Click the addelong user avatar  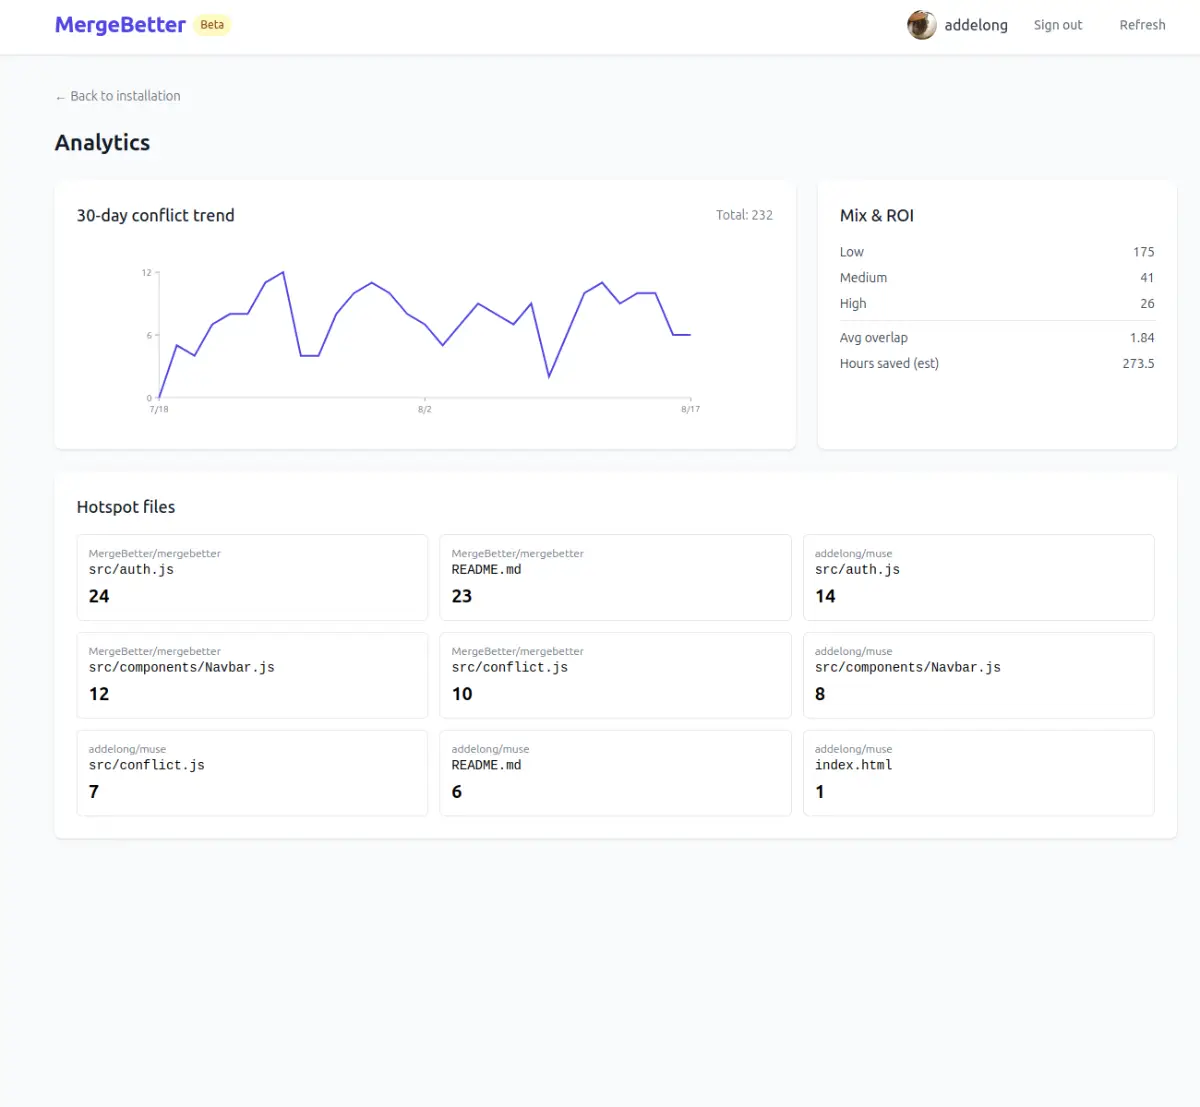(921, 25)
